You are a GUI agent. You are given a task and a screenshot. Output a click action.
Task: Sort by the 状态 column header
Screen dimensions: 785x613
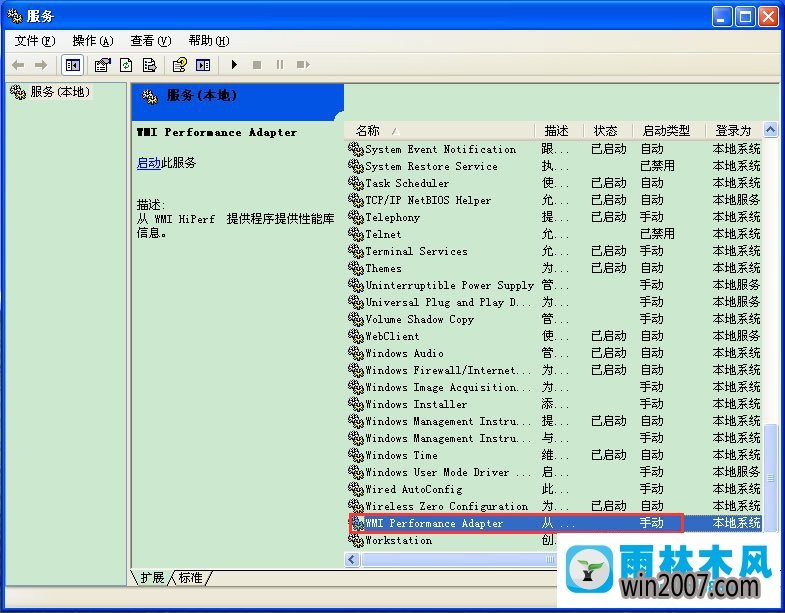(x=607, y=131)
